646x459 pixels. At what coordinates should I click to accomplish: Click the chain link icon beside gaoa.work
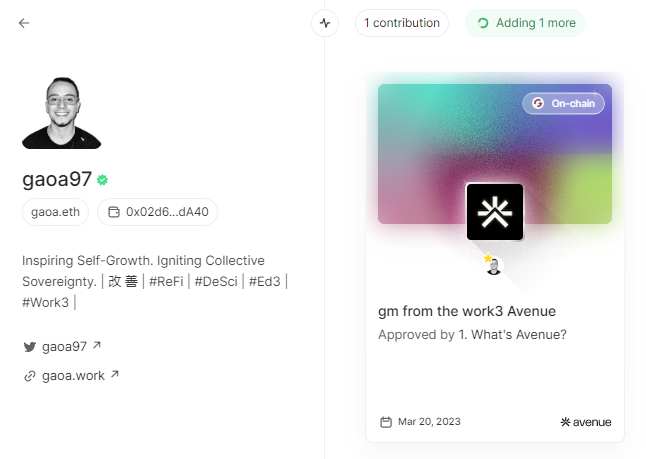30,376
